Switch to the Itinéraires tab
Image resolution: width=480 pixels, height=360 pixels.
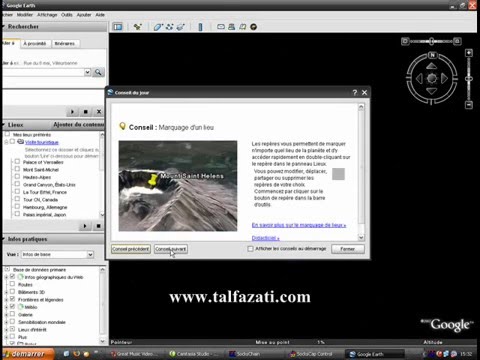(65, 44)
